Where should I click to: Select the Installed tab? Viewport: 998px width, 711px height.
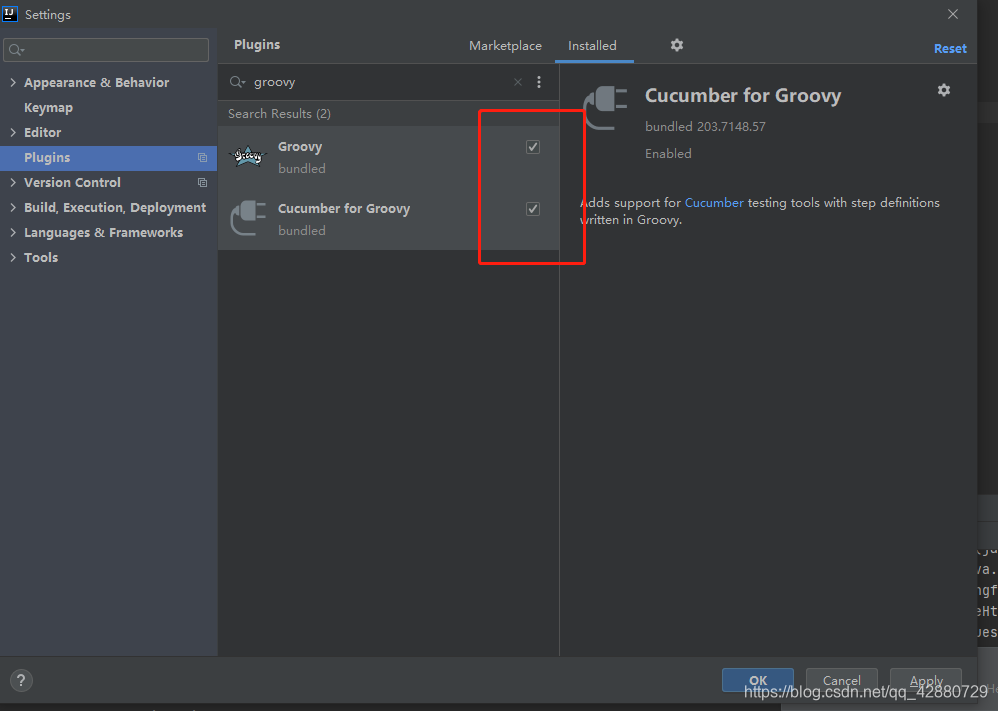[x=592, y=46]
